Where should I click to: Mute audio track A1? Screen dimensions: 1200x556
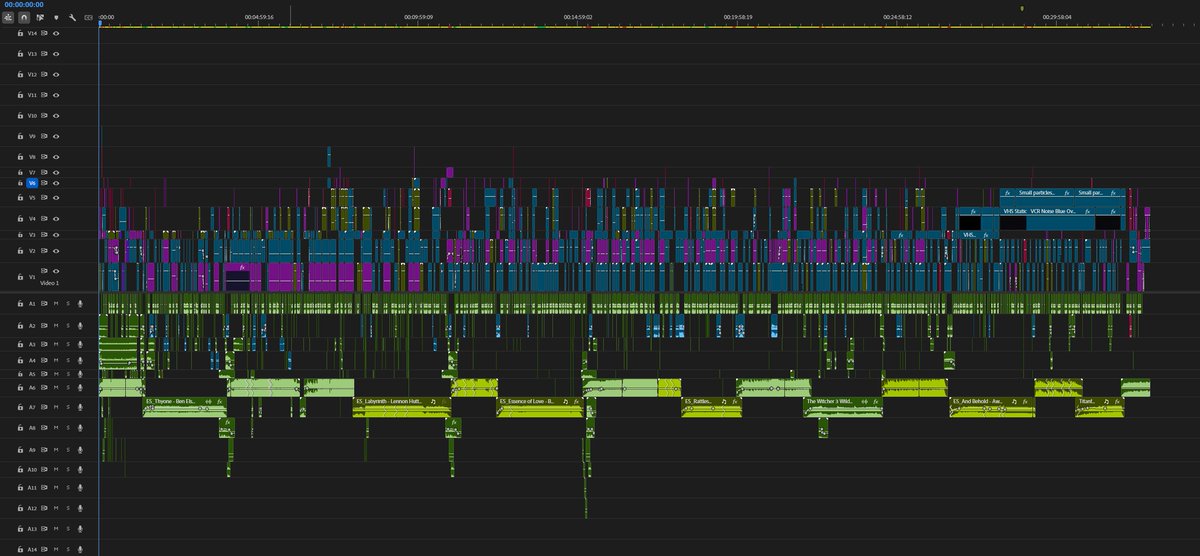tap(57, 304)
